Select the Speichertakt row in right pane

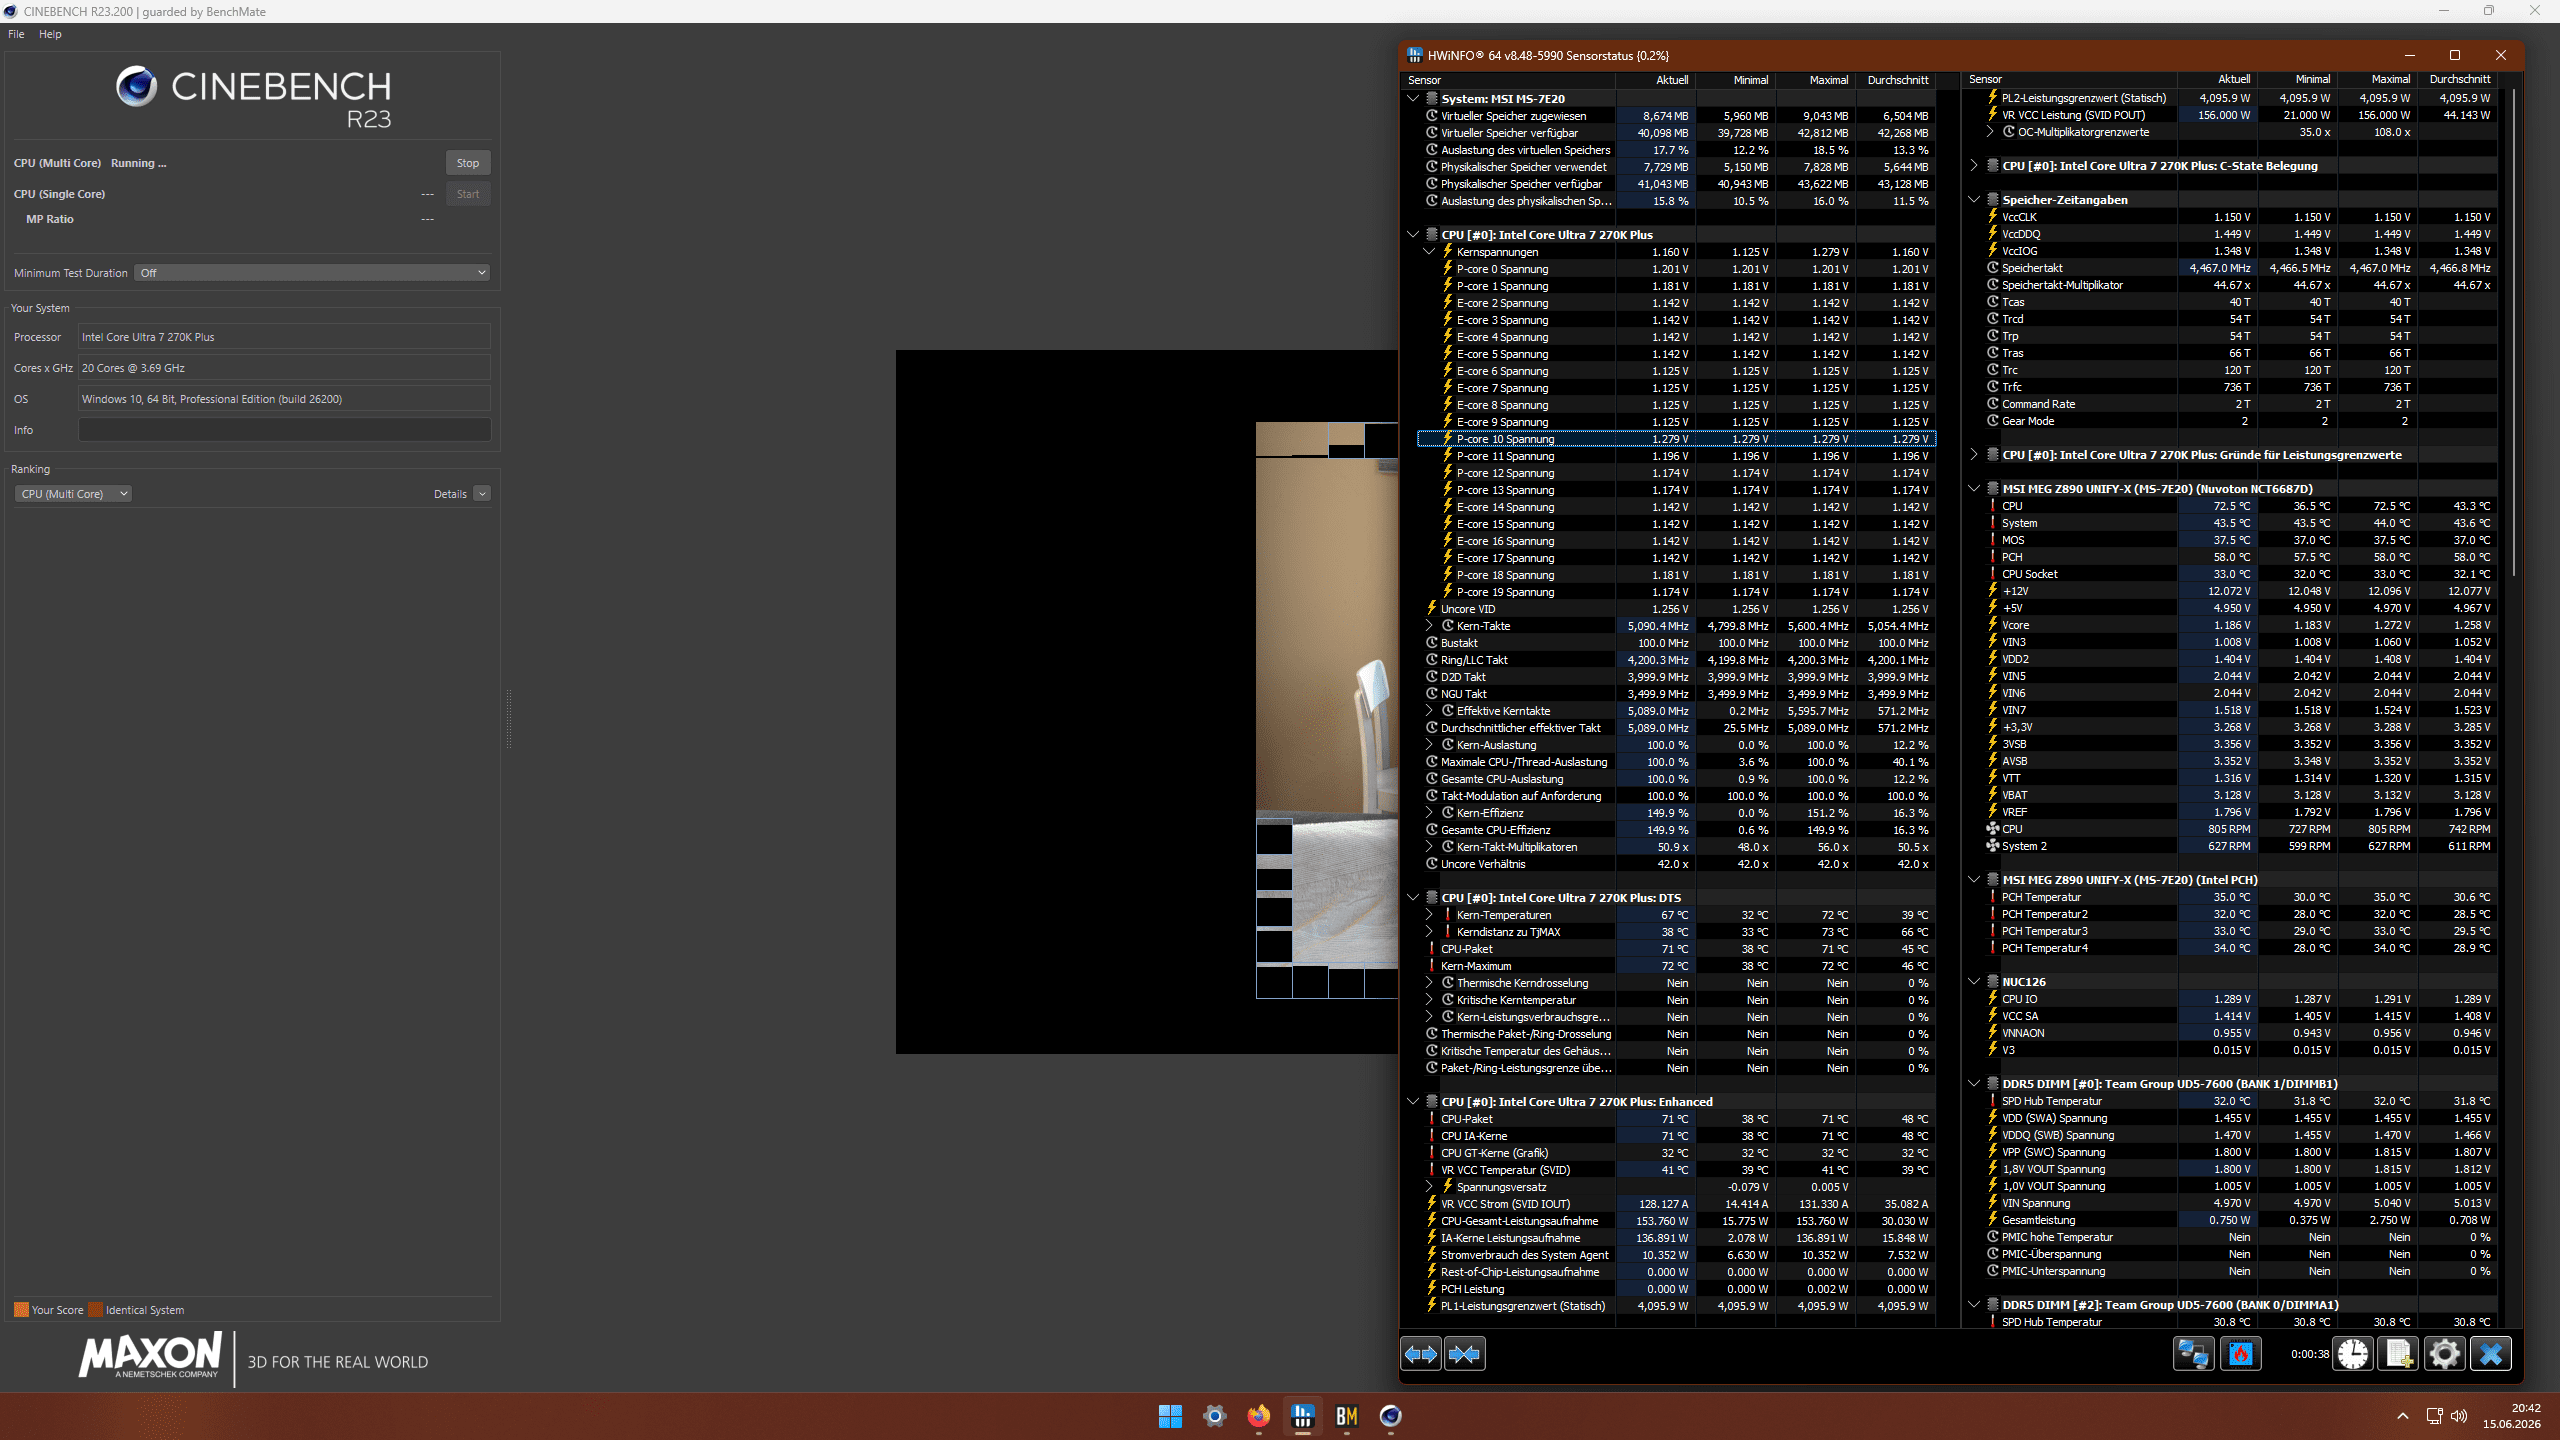2238,268
